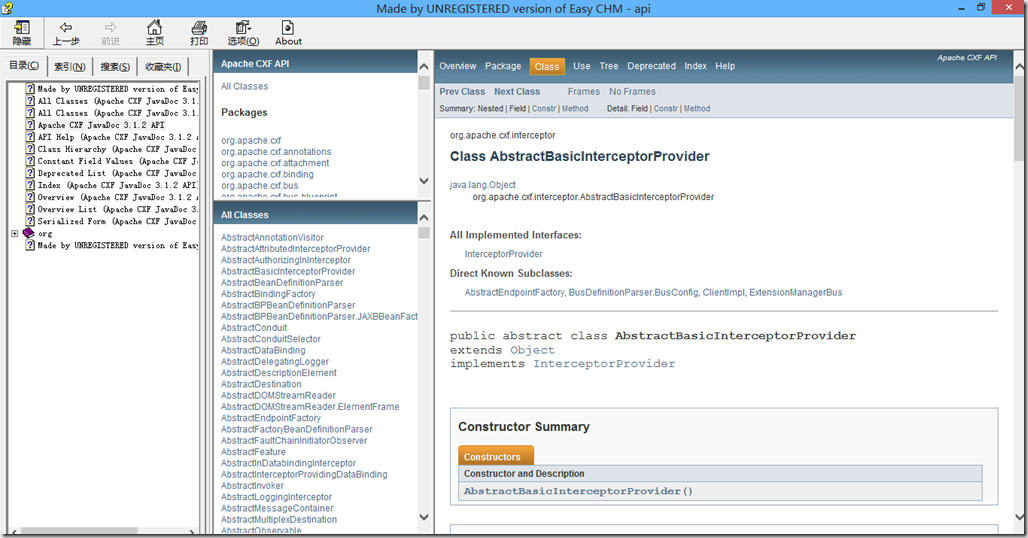Image resolution: width=1028 pixels, height=538 pixels.
Task: Select the highlighted Class navigation item
Action: click(547, 66)
